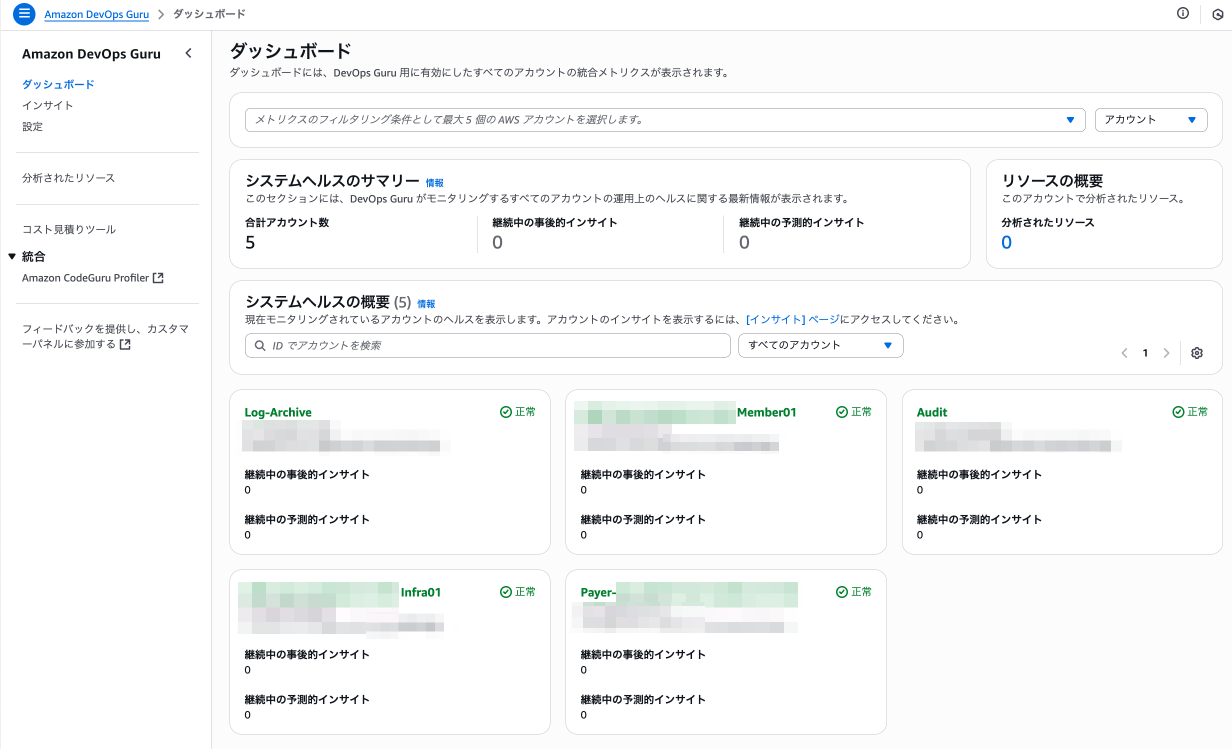Click the 正常 status on Log-Archive card
The image size is (1232, 749).
pyautogui.click(x=518, y=412)
